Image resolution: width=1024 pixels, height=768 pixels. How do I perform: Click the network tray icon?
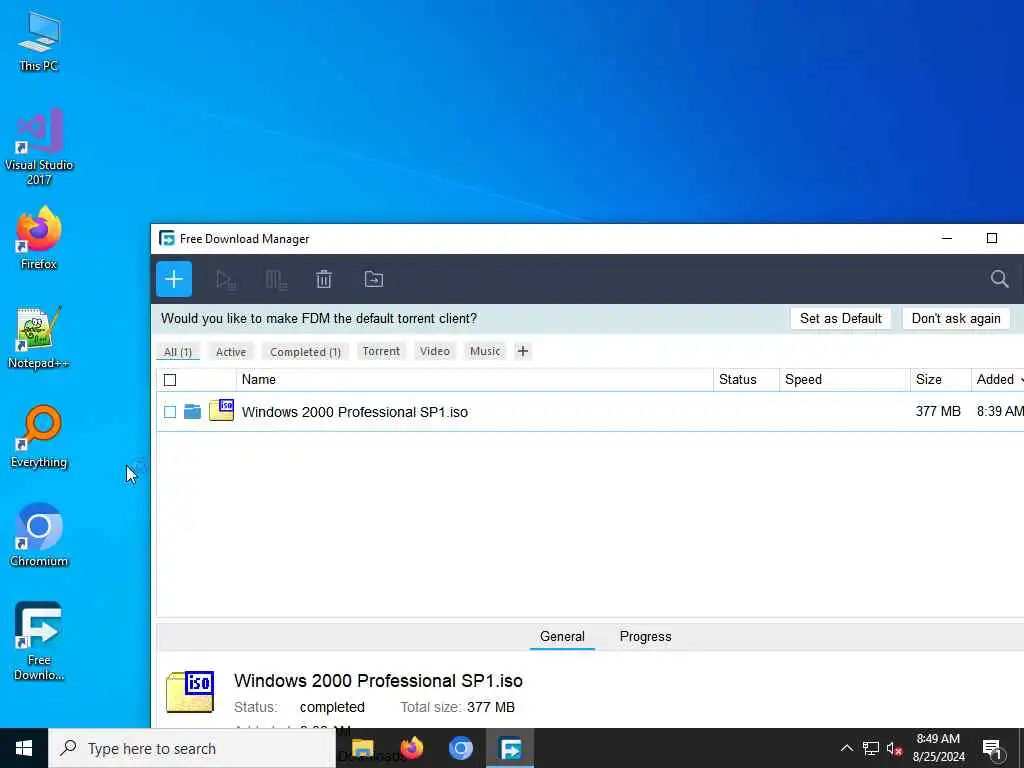[871, 748]
